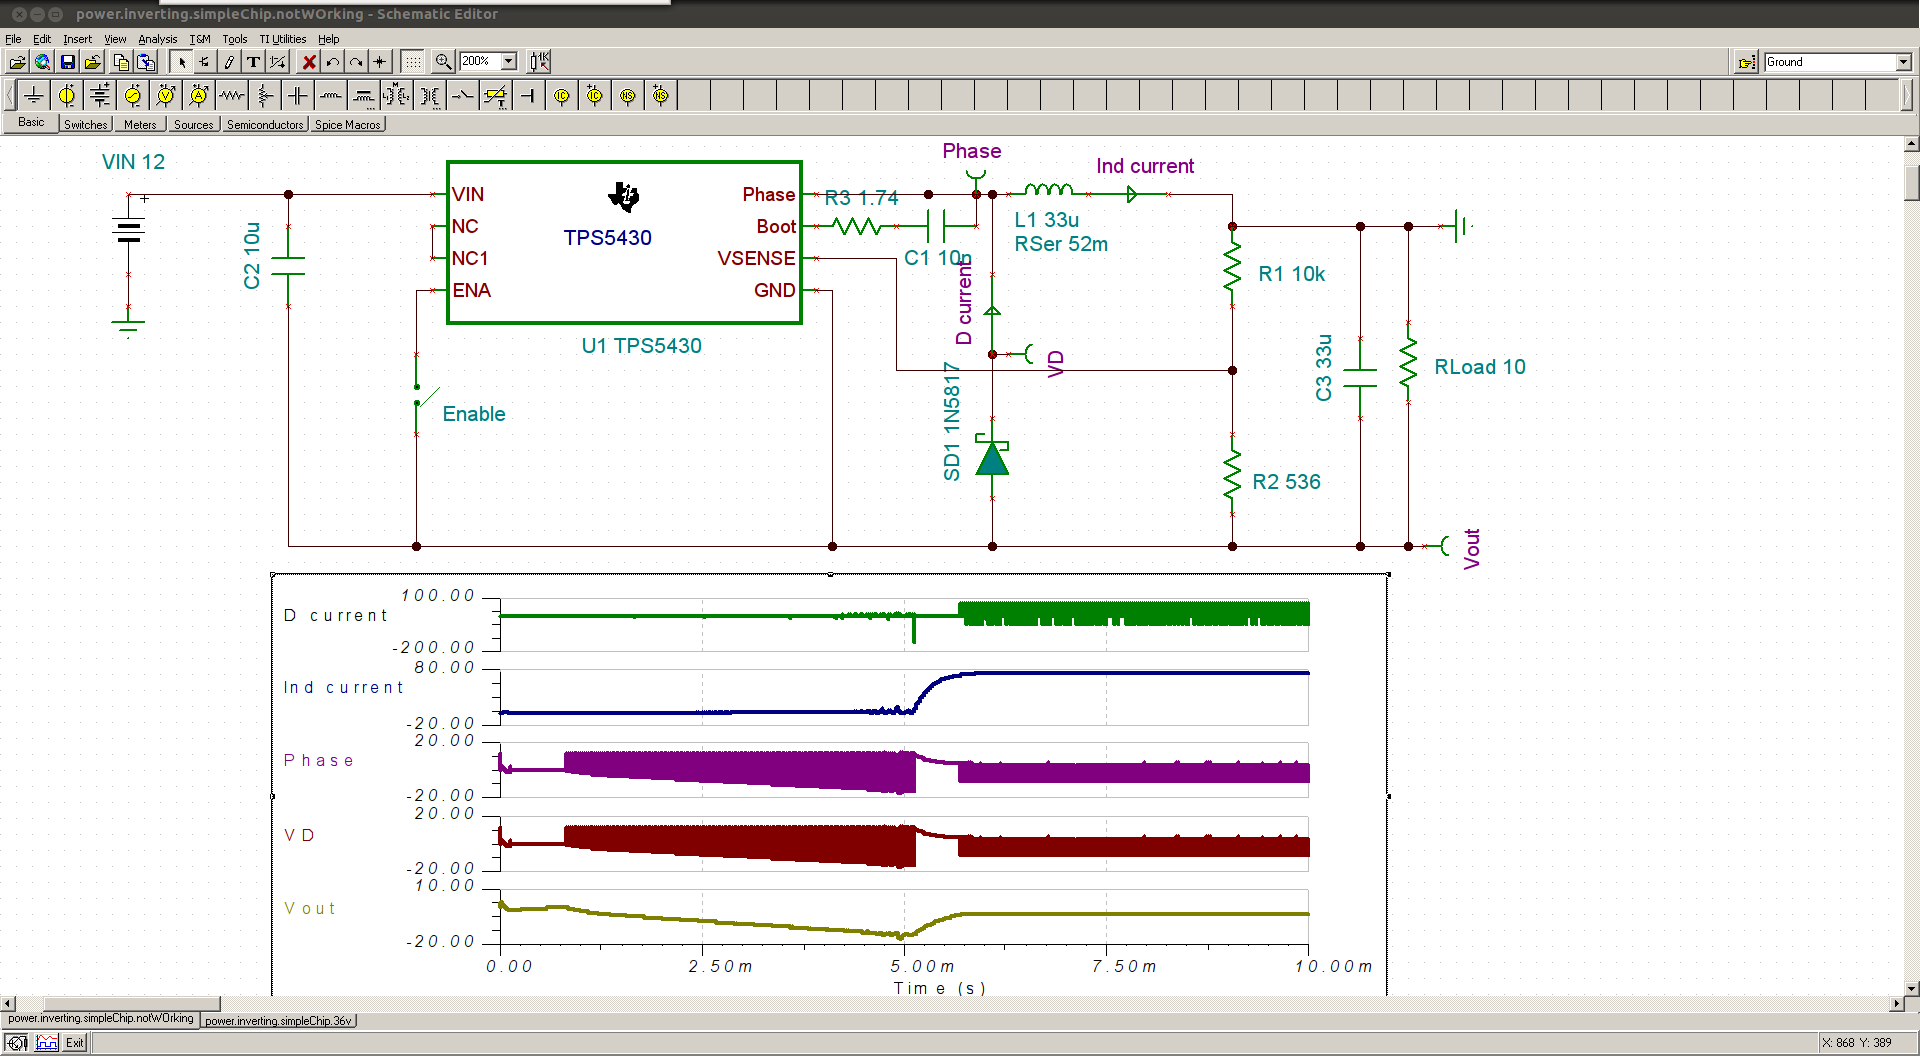Screen dimensions: 1920x1056
Task: Click the Open file folder icon
Action: (17, 62)
